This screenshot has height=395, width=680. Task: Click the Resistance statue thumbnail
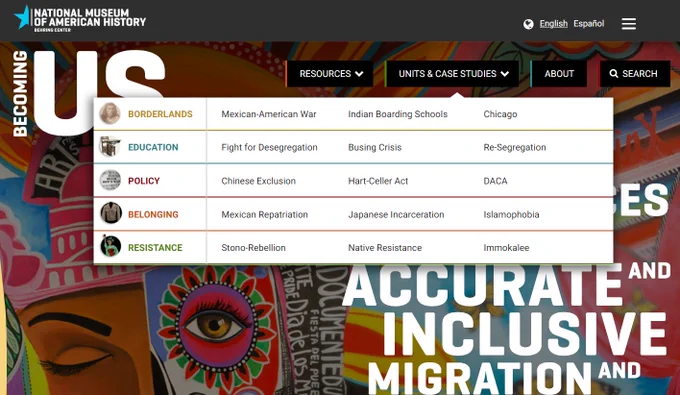tap(110, 247)
